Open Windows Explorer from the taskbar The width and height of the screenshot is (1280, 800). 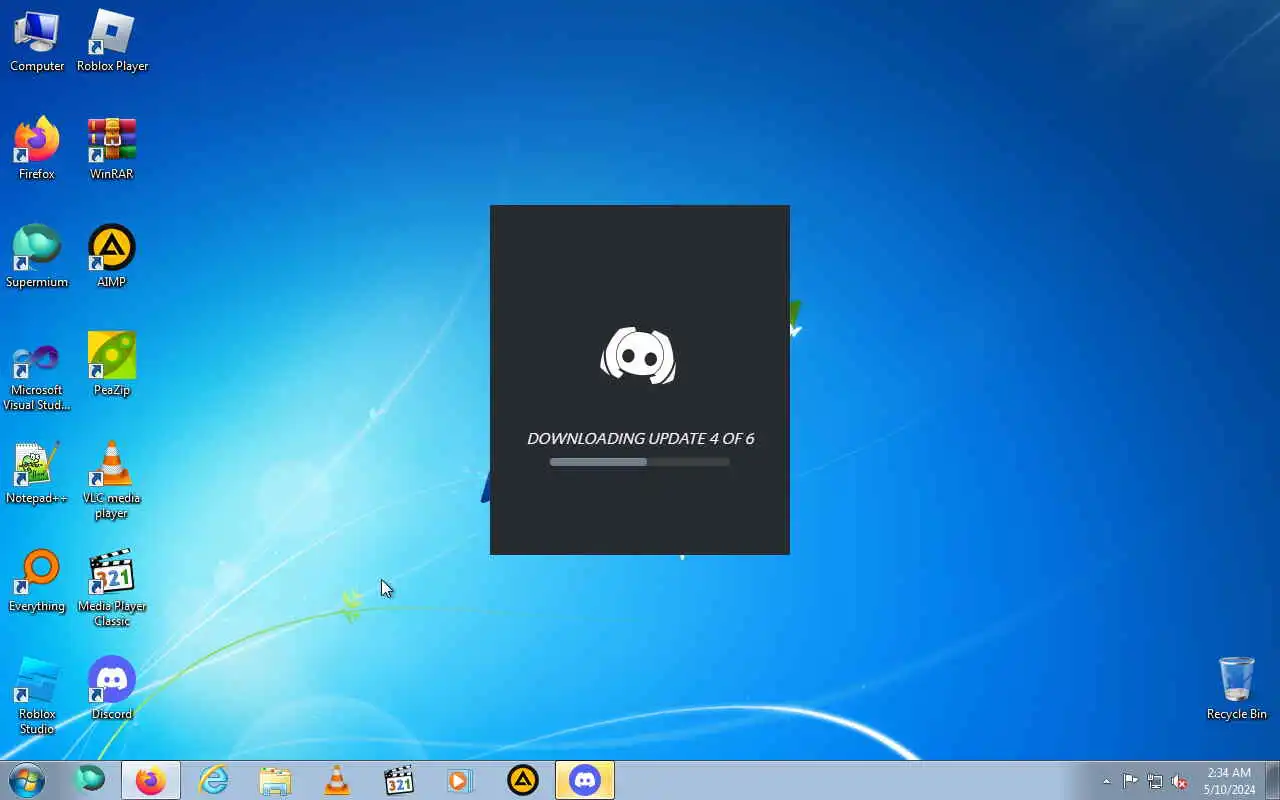pyautogui.click(x=275, y=780)
